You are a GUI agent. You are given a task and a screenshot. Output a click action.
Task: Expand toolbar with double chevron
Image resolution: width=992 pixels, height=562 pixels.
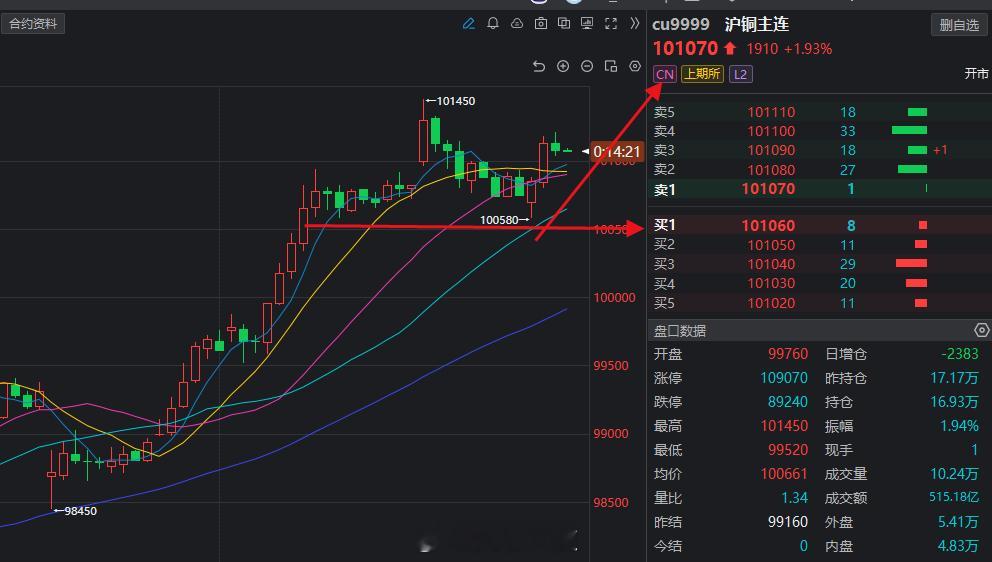click(x=635, y=24)
